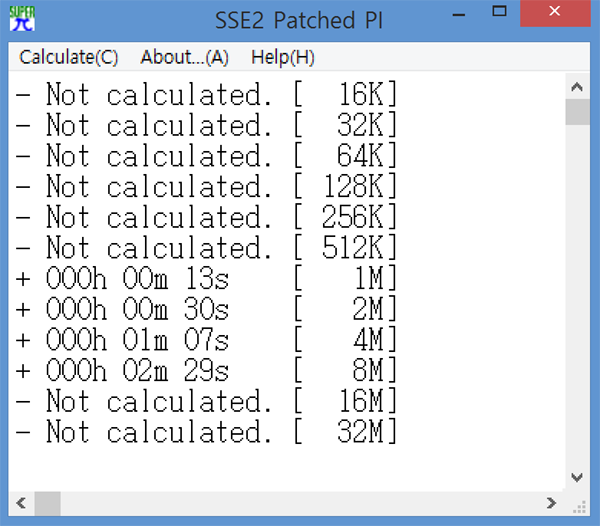This screenshot has width=600, height=526.
Task: Click the vertical scrollbar thumb
Action: [x=577, y=112]
